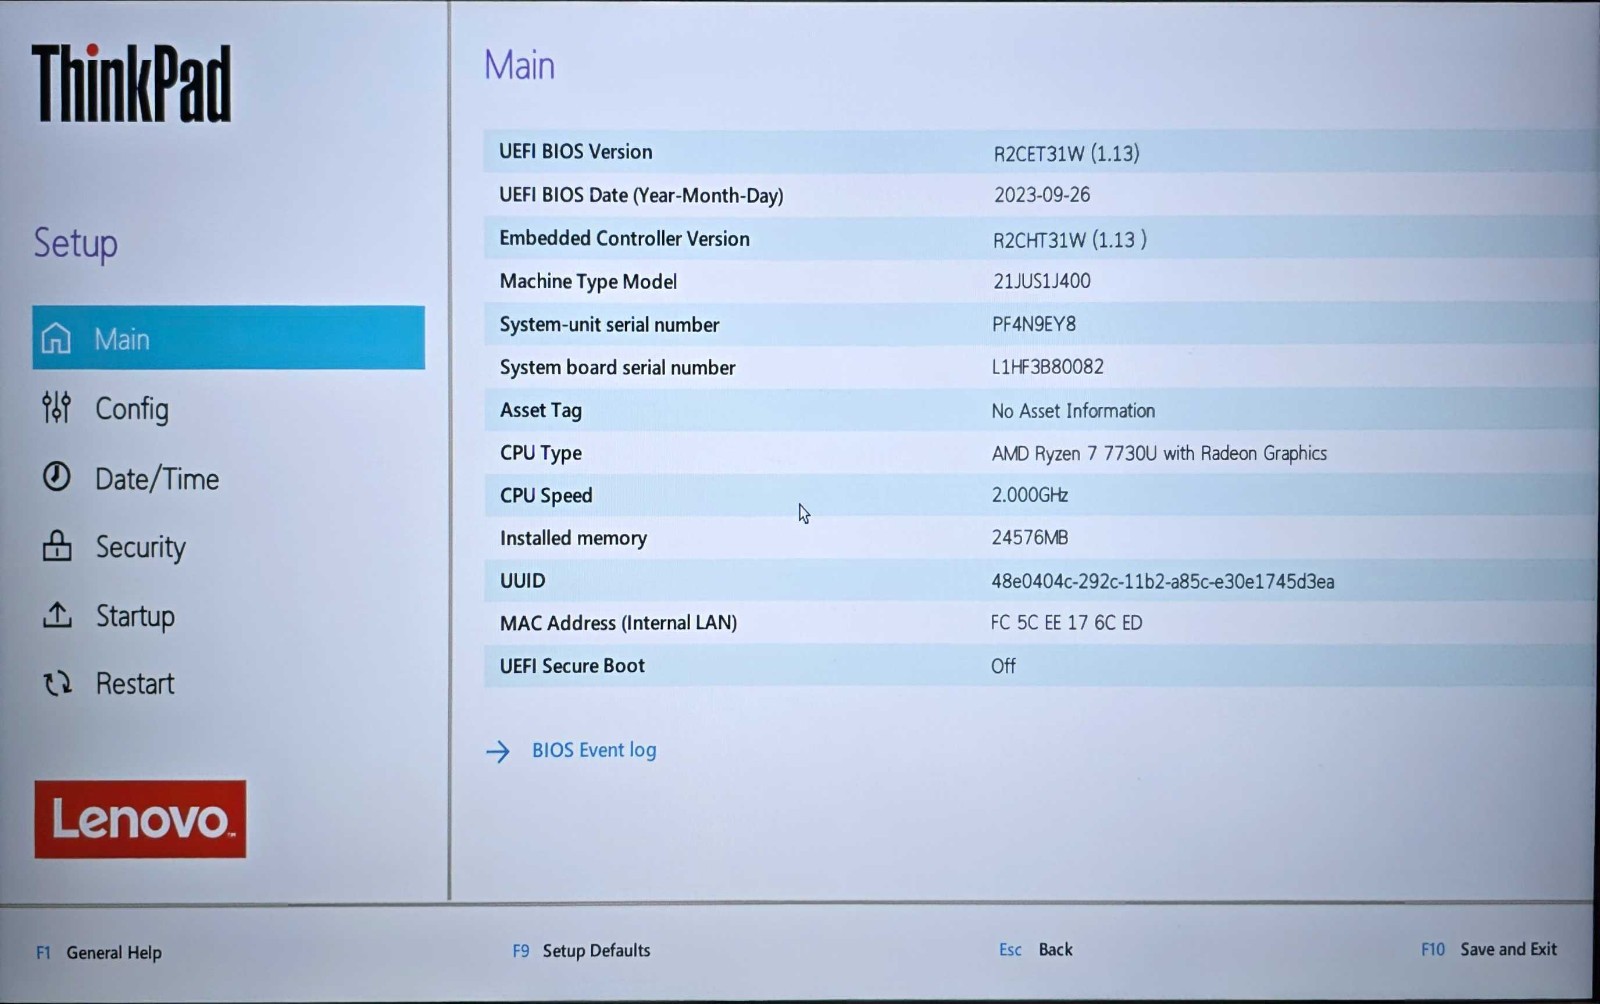Screen dimensions: 1600x1004
Task: Click the serial value PF4N9EY8
Action: (x=1034, y=324)
